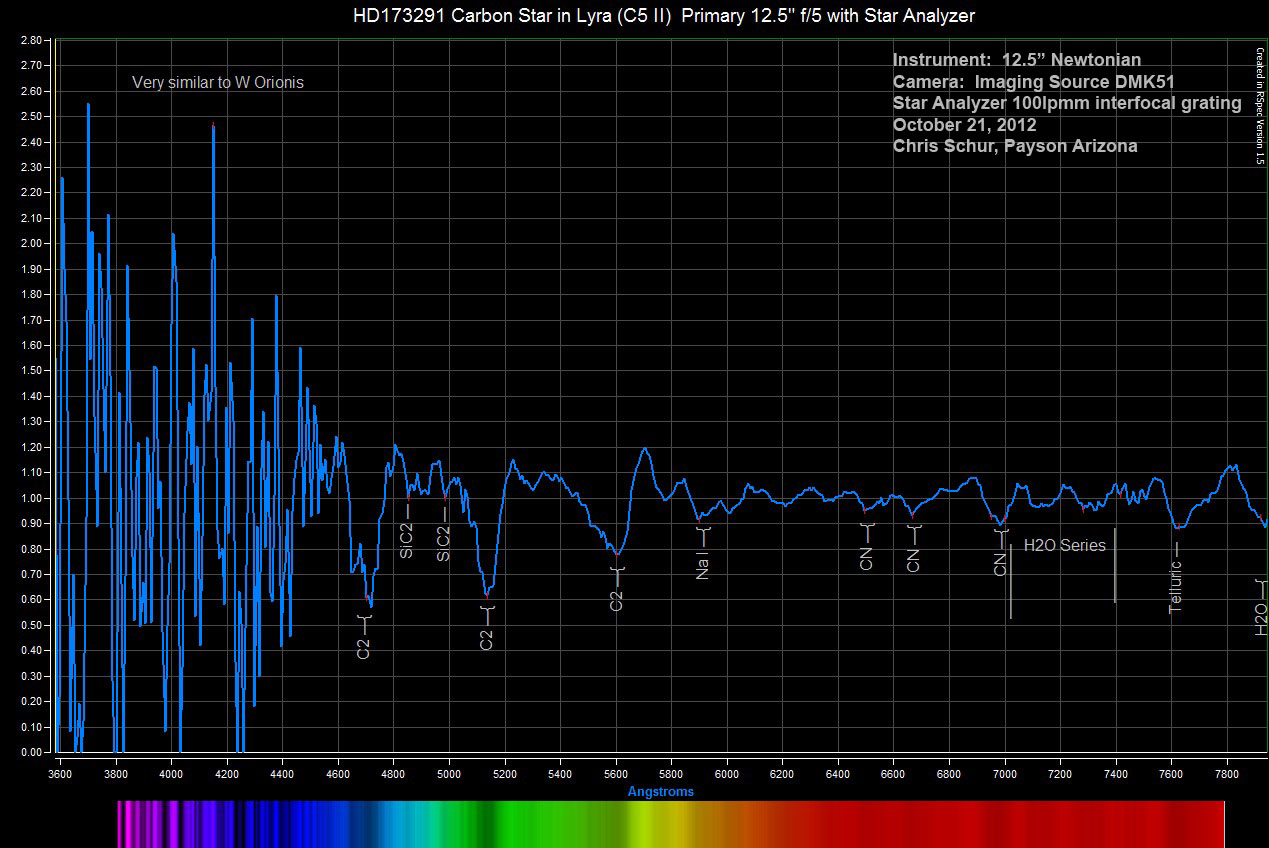Viewport: 1269px width, 848px height.
Task: Click the H2O Series label
Action: coord(1064,546)
